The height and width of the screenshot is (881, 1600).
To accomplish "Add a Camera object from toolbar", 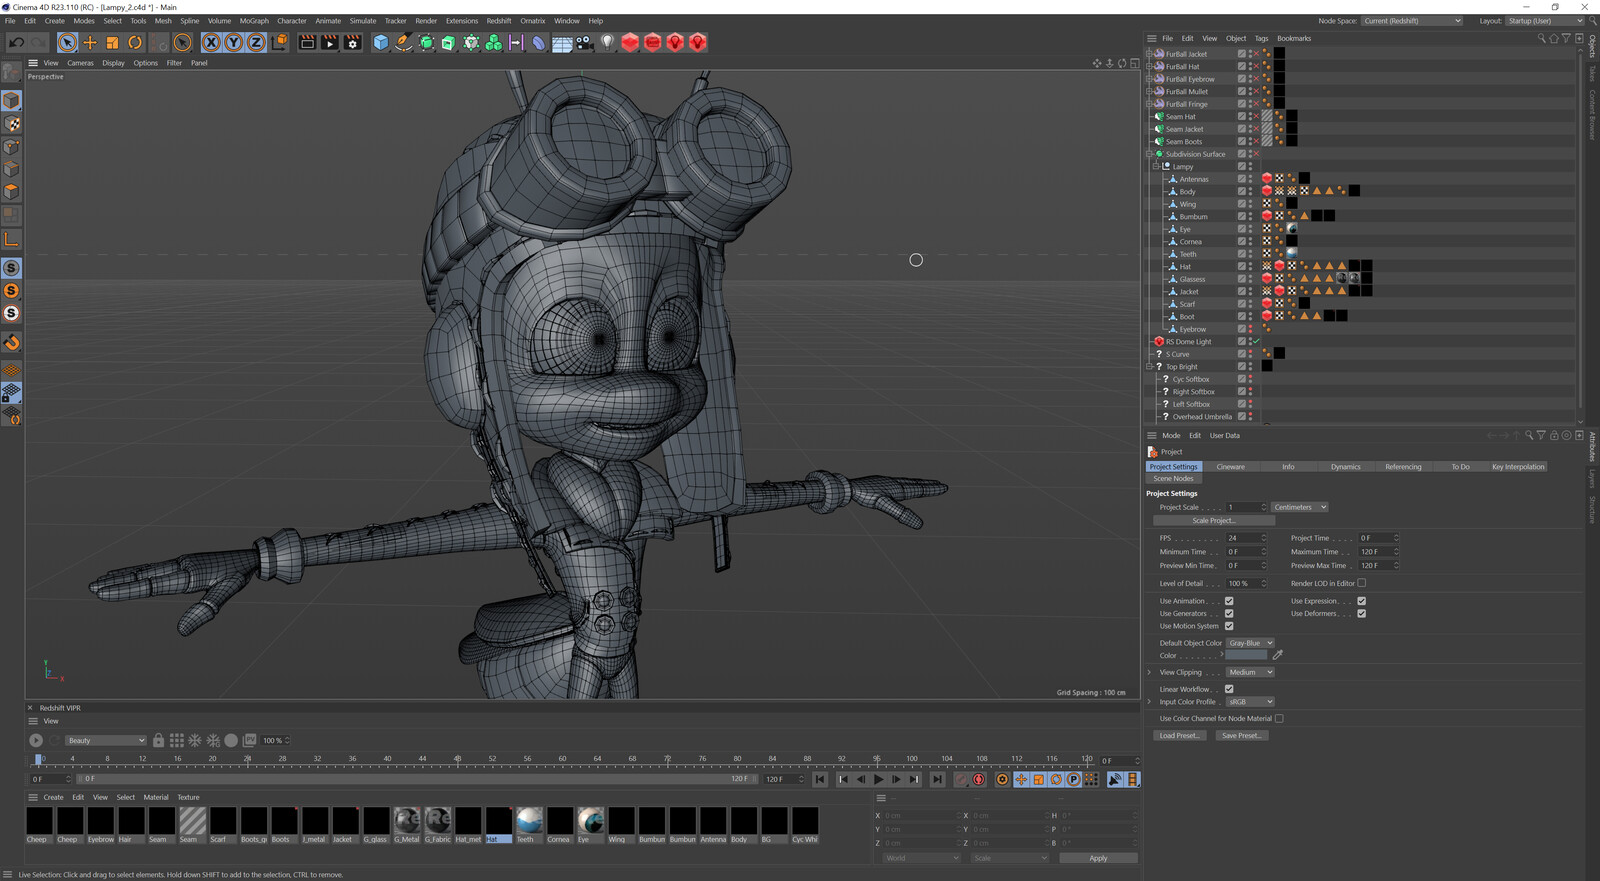I will coord(585,42).
